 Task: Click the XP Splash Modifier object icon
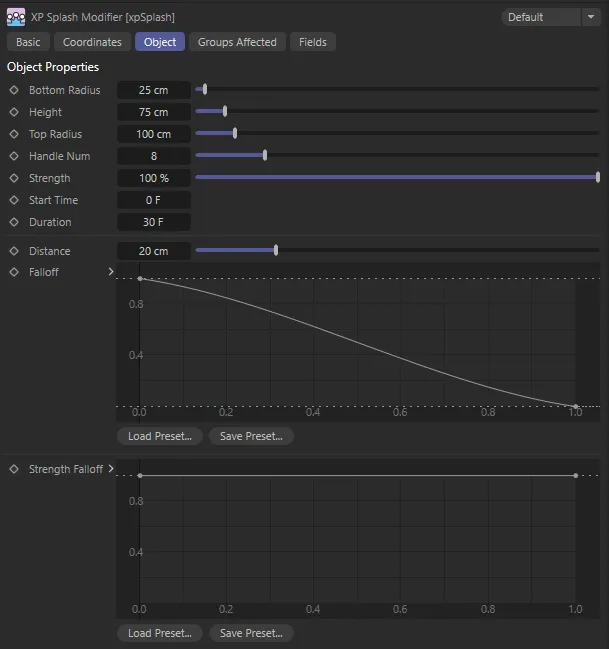16,17
